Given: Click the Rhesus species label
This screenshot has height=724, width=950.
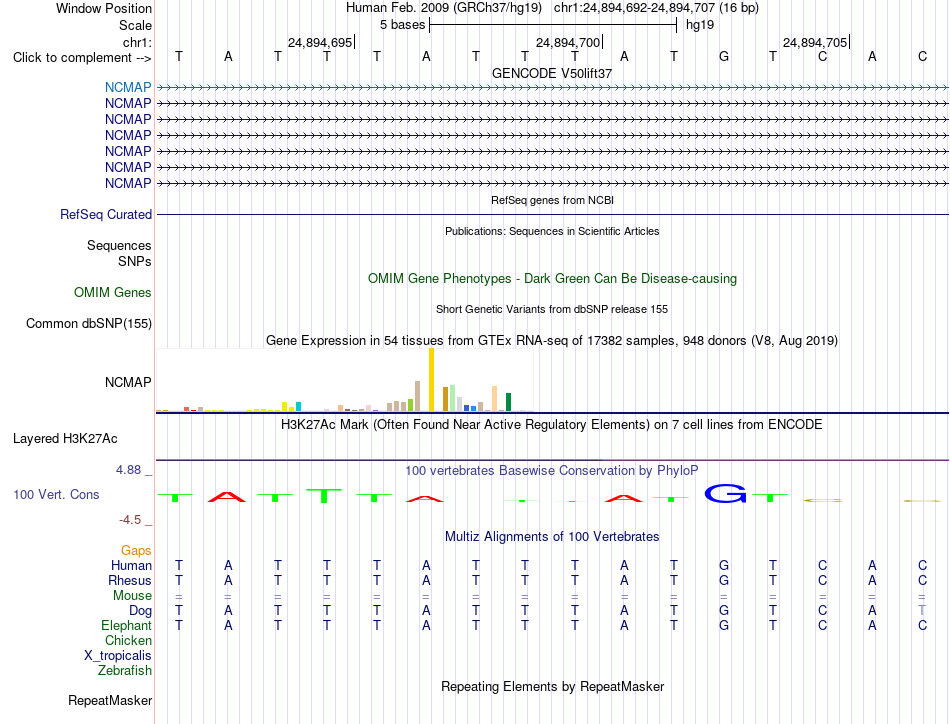Looking at the screenshot, I should (x=130, y=580).
